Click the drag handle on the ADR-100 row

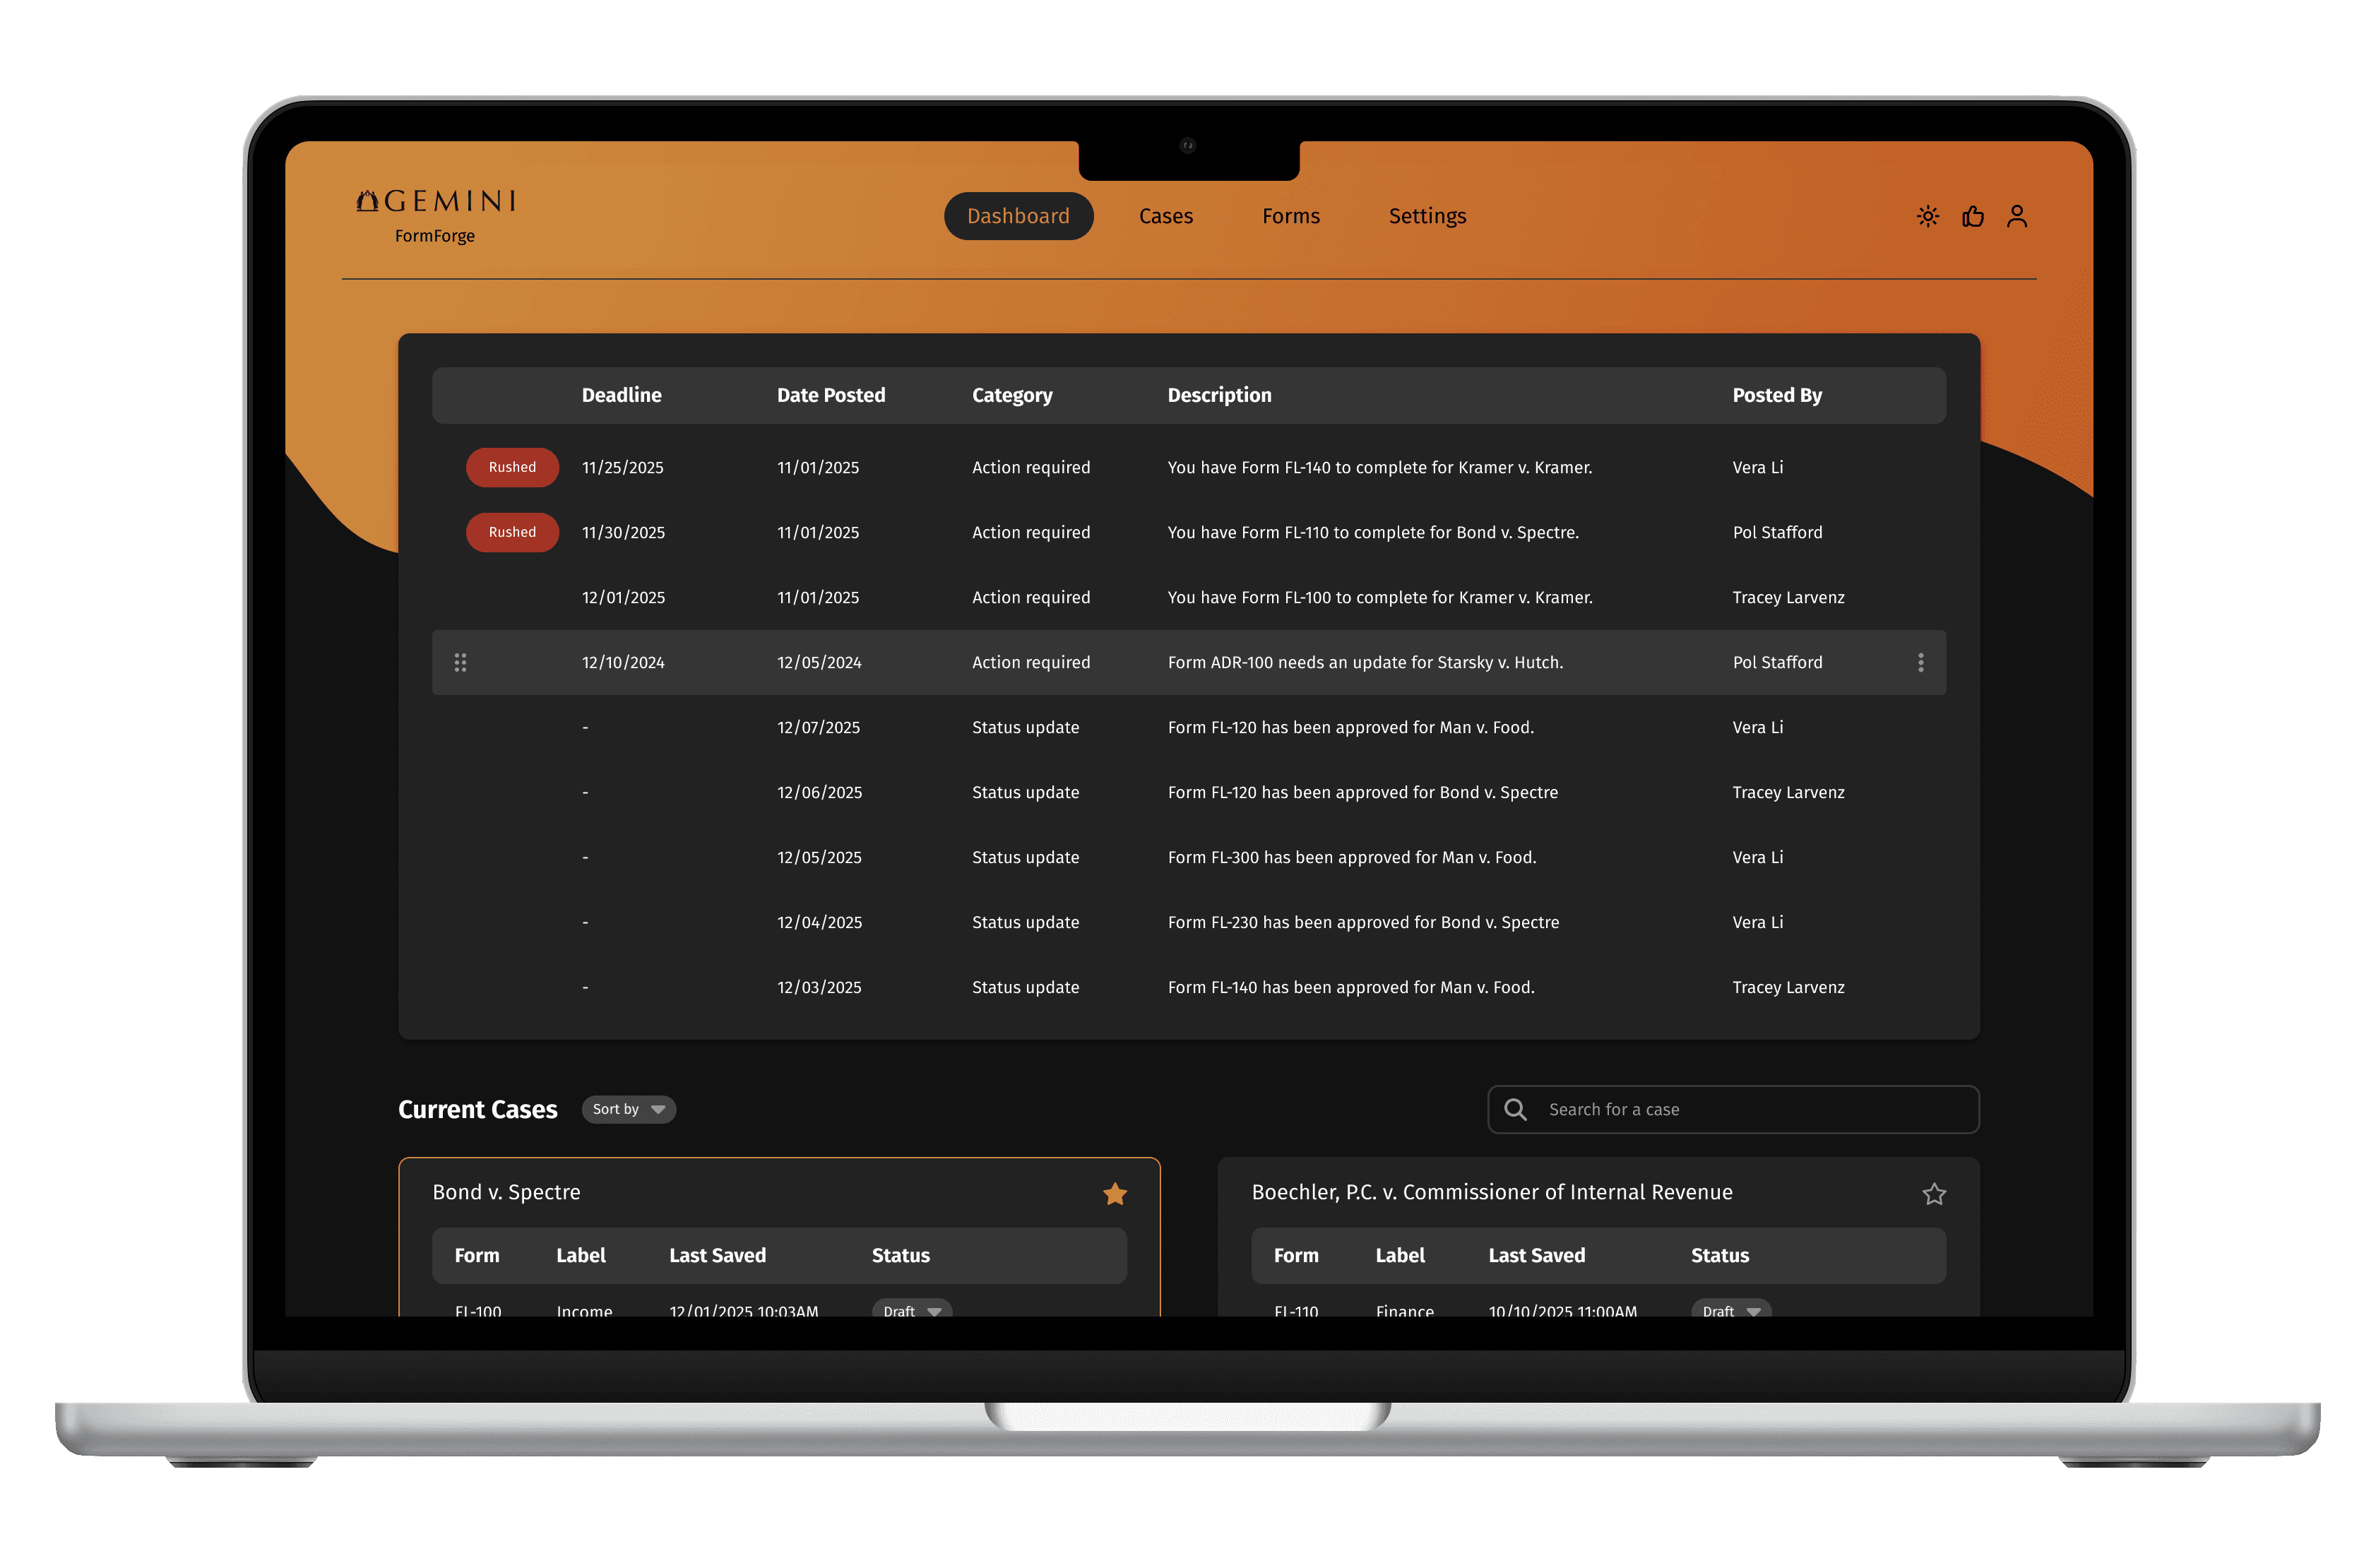tap(460, 662)
